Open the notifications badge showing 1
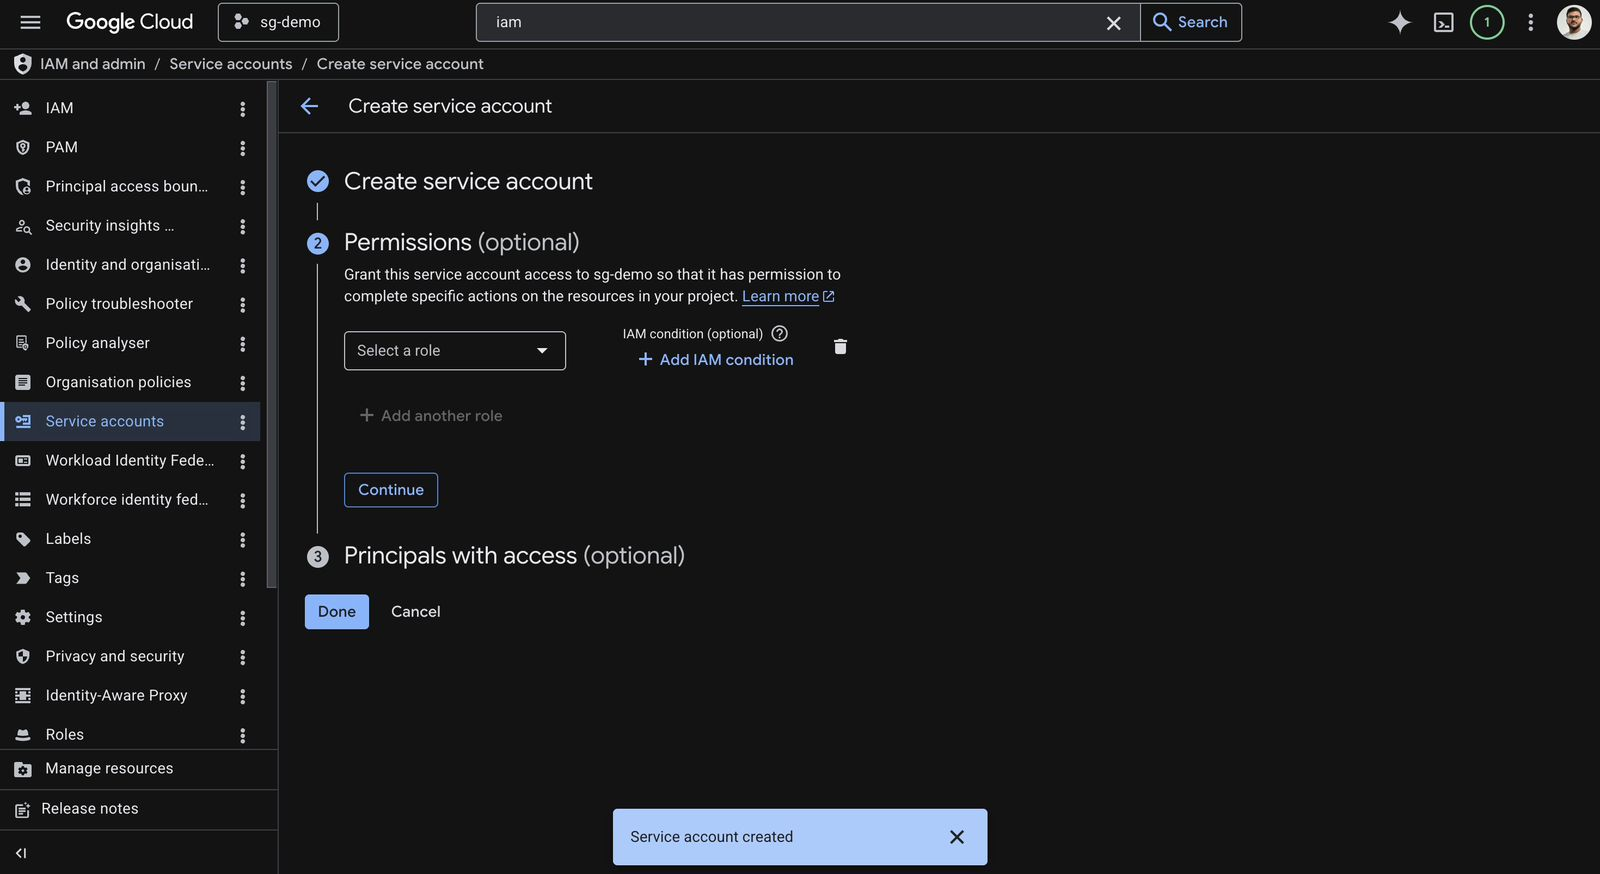This screenshot has width=1600, height=874. [x=1487, y=22]
